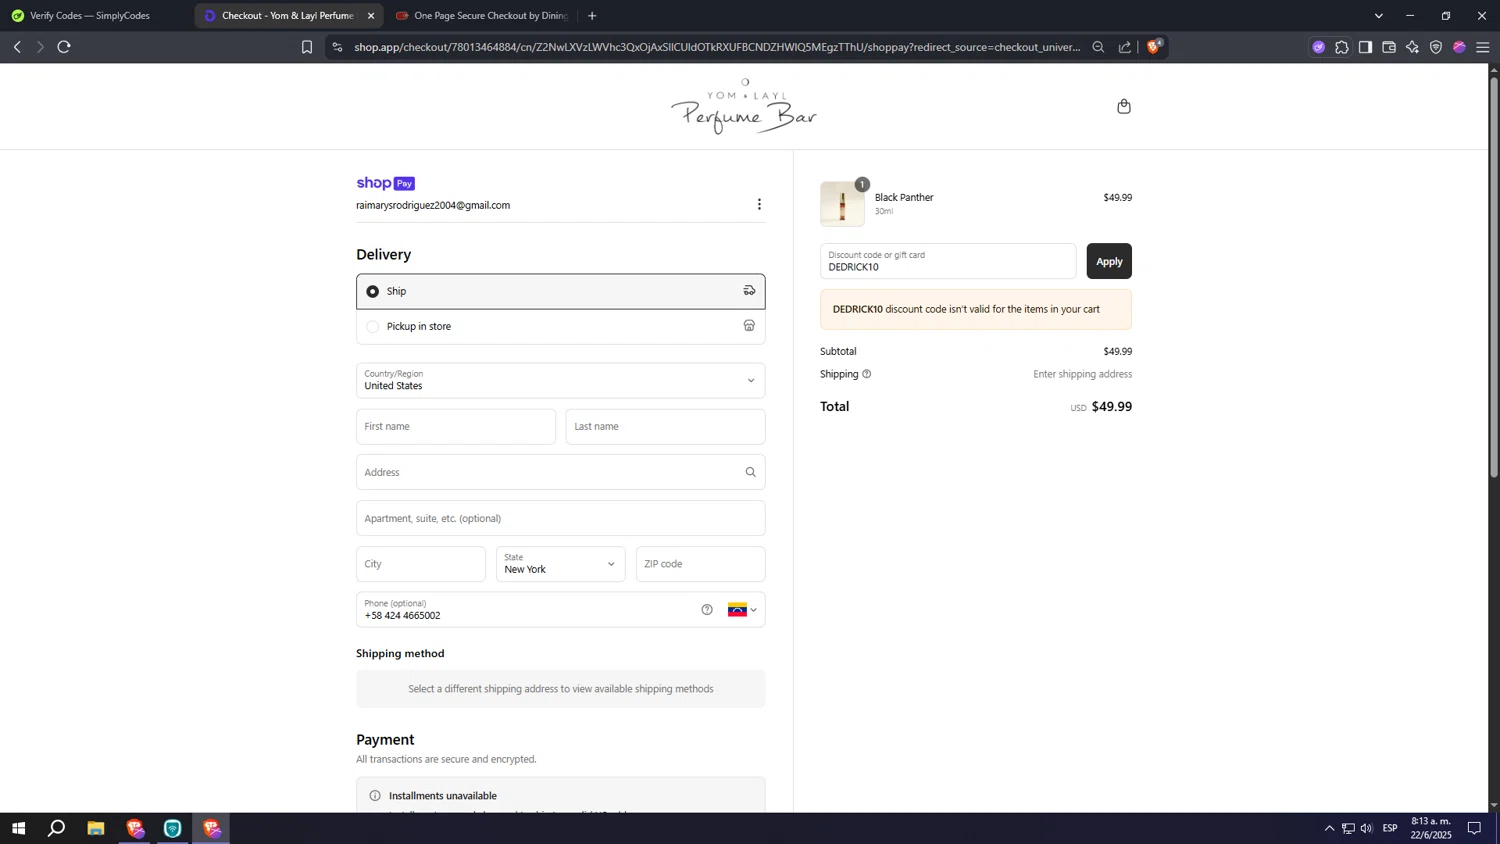Click the address search magnifier icon
The width and height of the screenshot is (1500, 844).
click(x=750, y=472)
